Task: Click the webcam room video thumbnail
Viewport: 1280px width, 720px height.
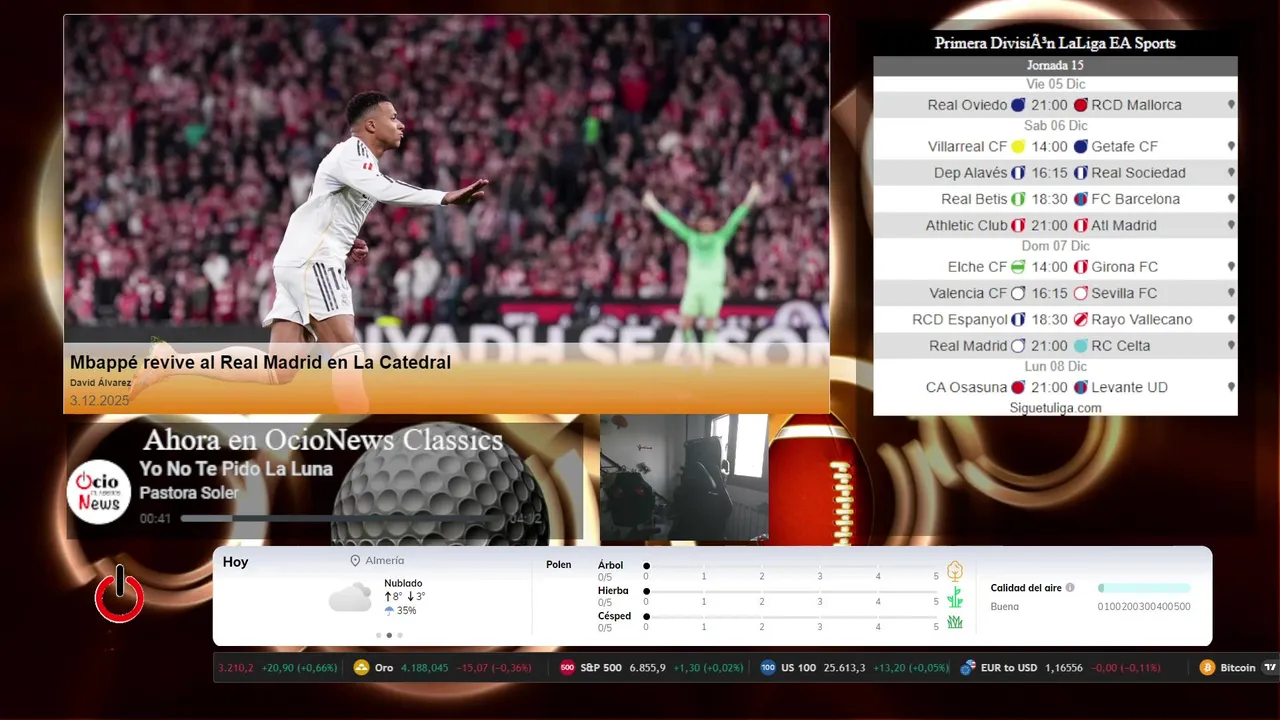Action: 684,478
